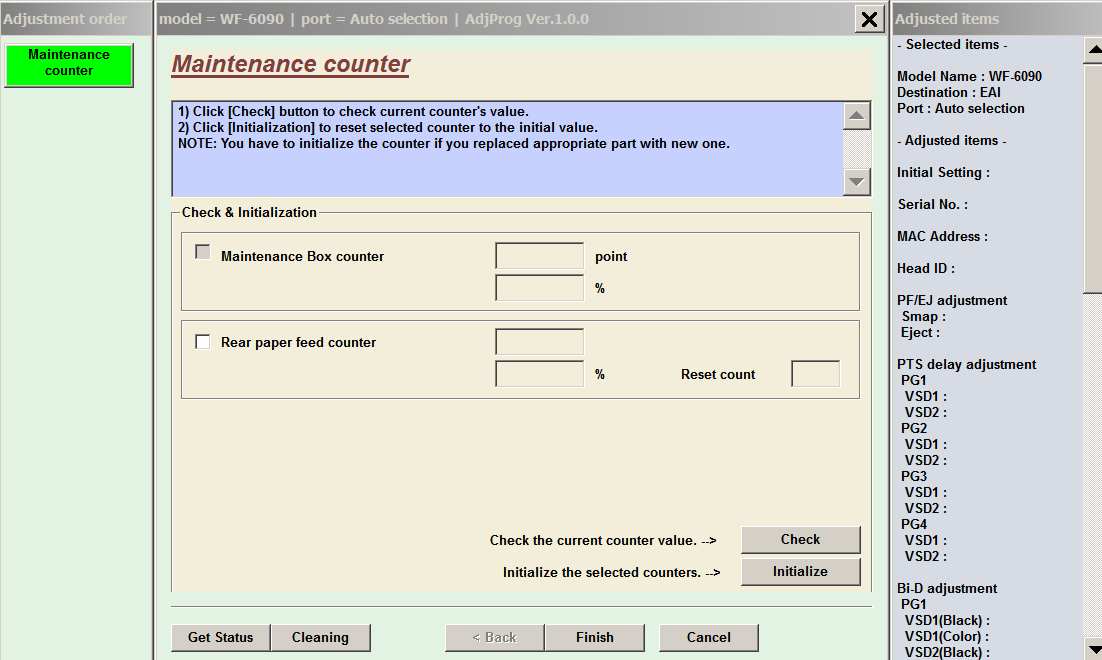
Task: Click 'Initial Setting :' entry
Action: 943,172
